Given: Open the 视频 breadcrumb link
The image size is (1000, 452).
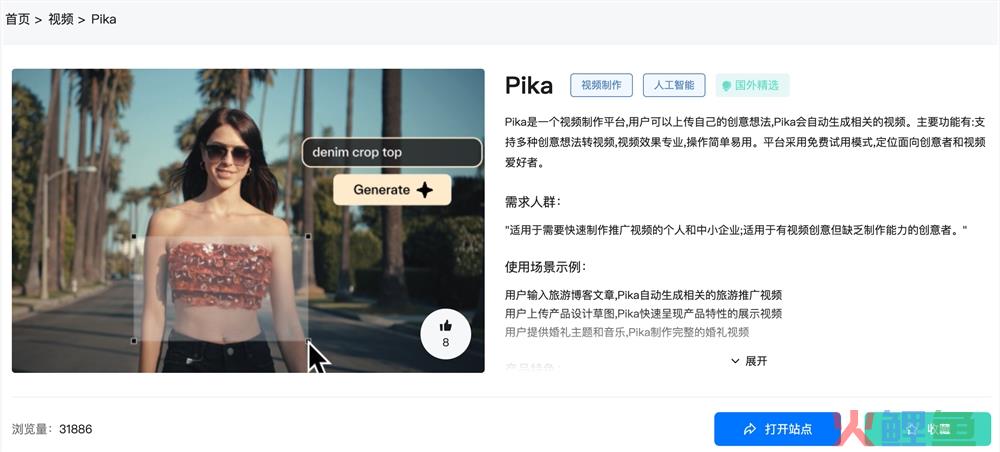Looking at the screenshot, I should pyautogui.click(x=61, y=19).
